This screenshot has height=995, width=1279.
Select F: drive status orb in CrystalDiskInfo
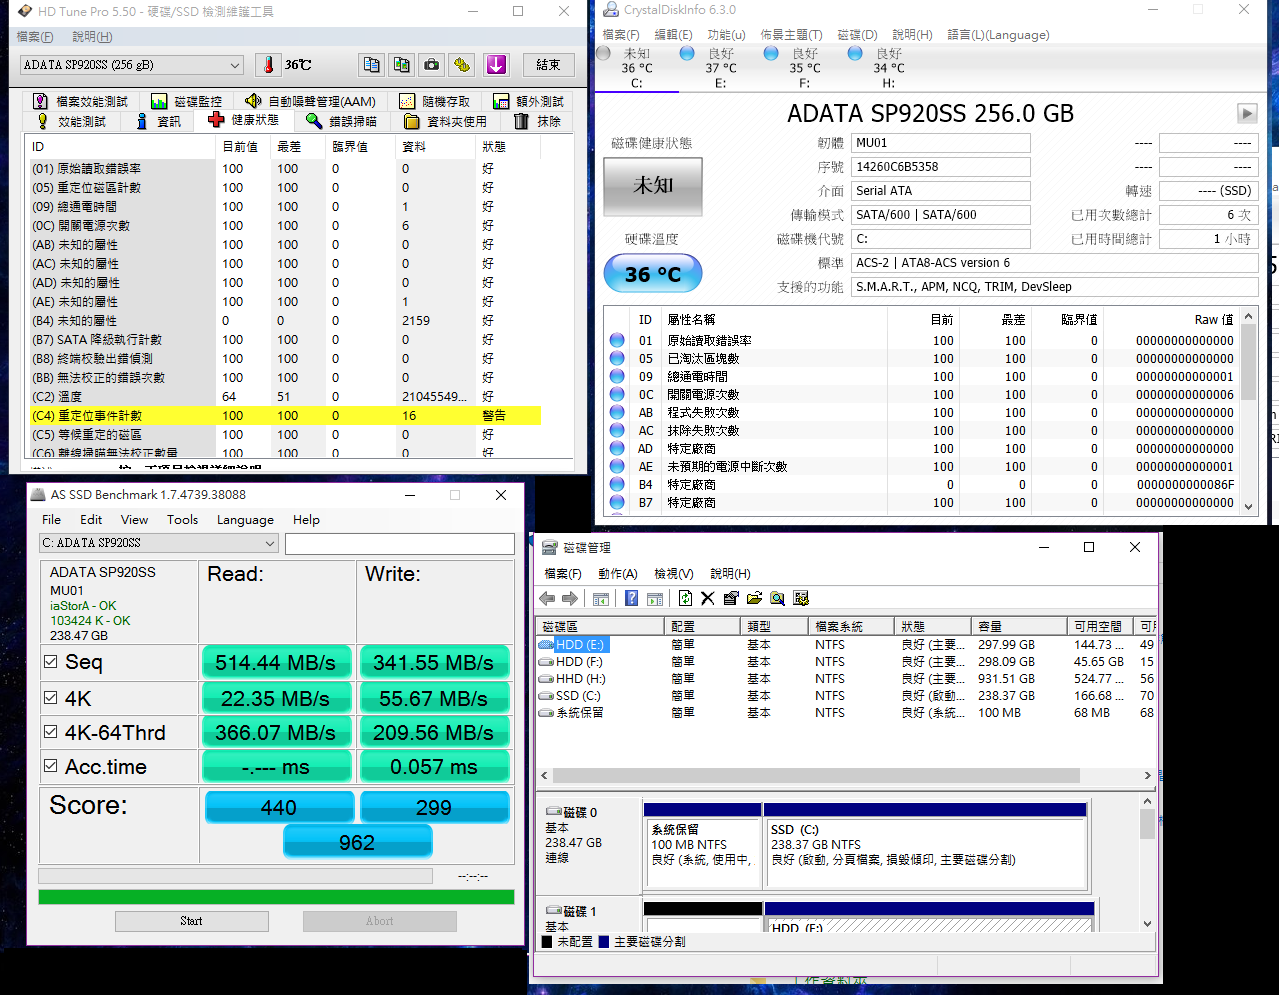click(771, 53)
